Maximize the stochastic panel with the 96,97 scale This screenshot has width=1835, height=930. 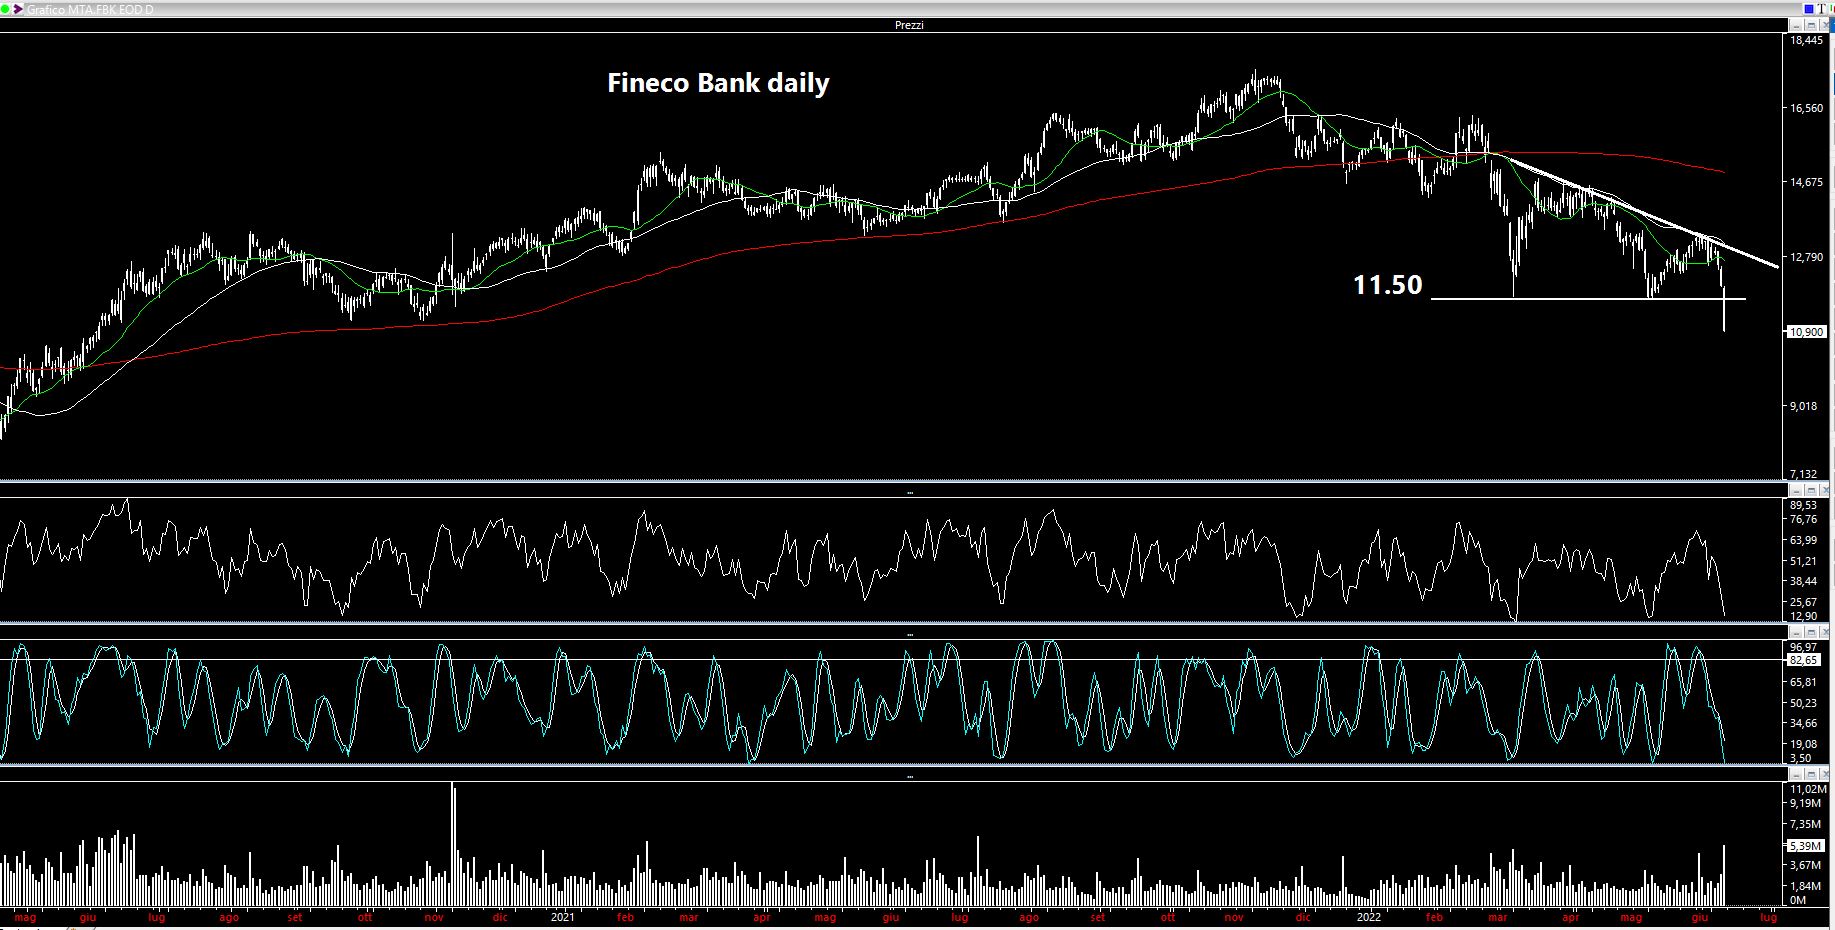(1811, 632)
